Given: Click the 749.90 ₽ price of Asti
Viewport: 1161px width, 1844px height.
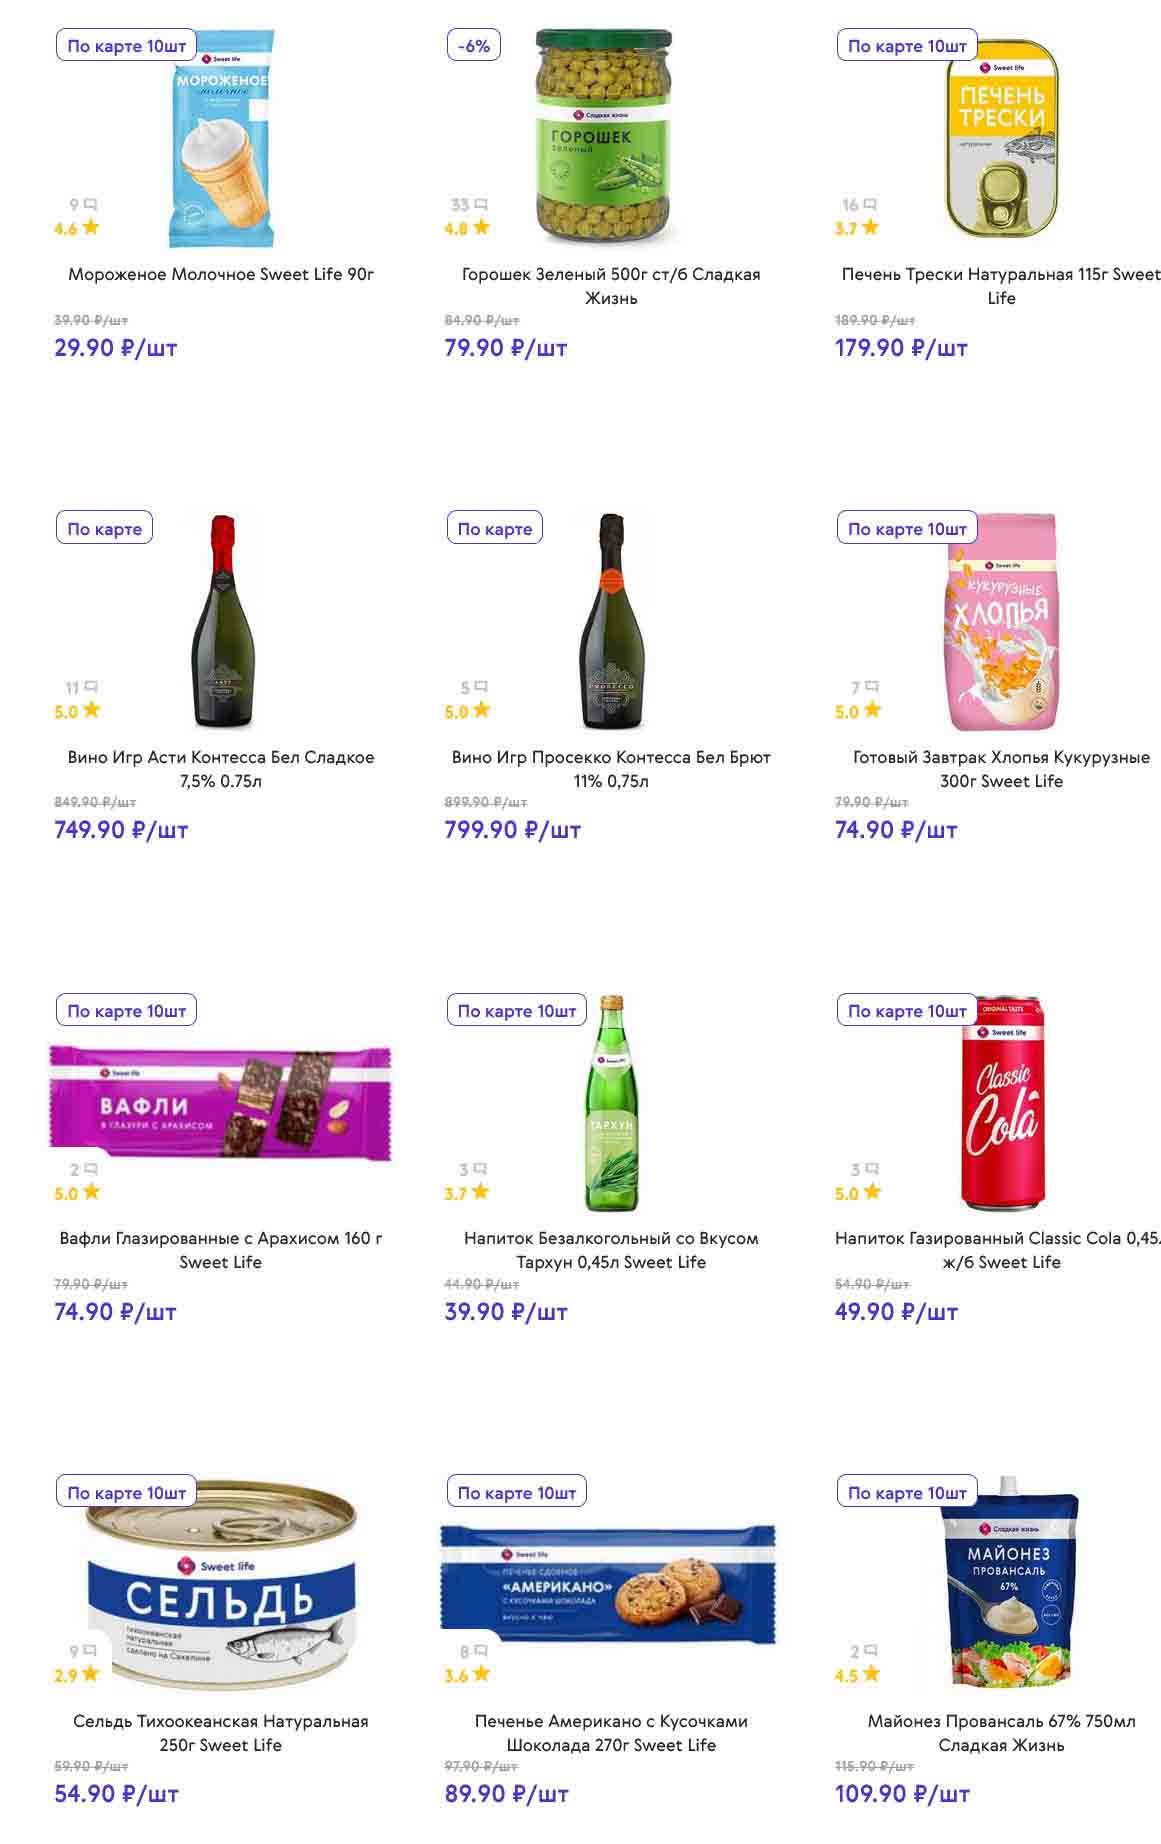Looking at the screenshot, I should [x=121, y=830].
